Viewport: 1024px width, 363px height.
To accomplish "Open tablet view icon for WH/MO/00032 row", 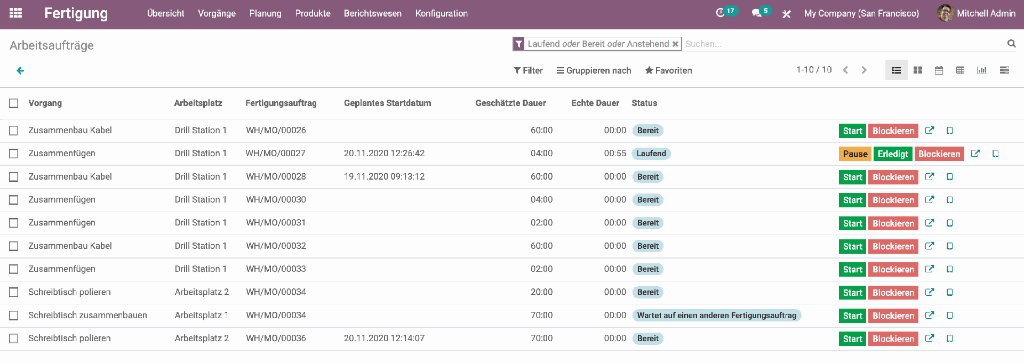I will [x=950, y=246].
